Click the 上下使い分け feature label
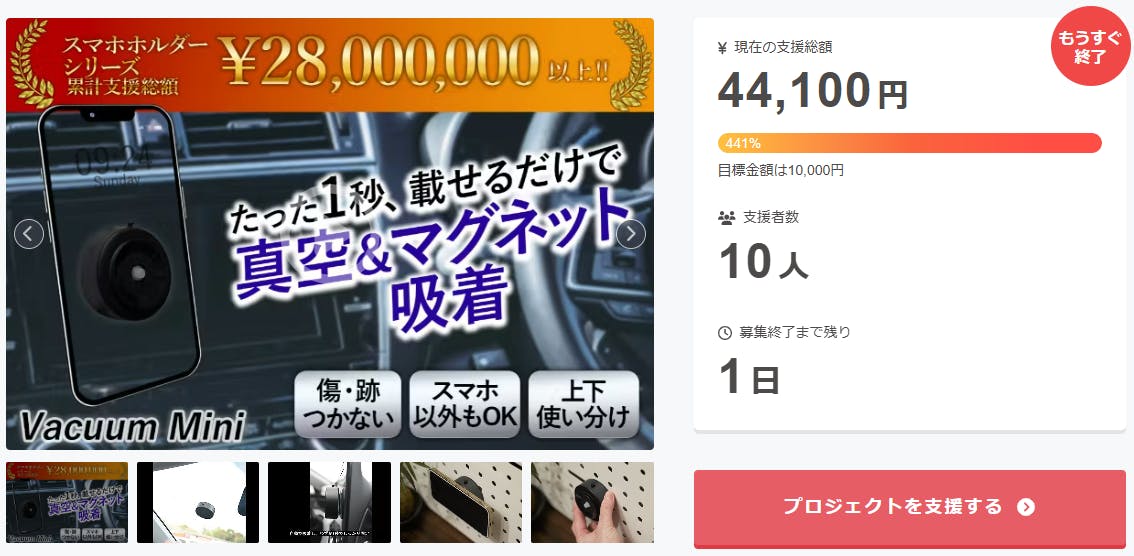 click(584, 404)
